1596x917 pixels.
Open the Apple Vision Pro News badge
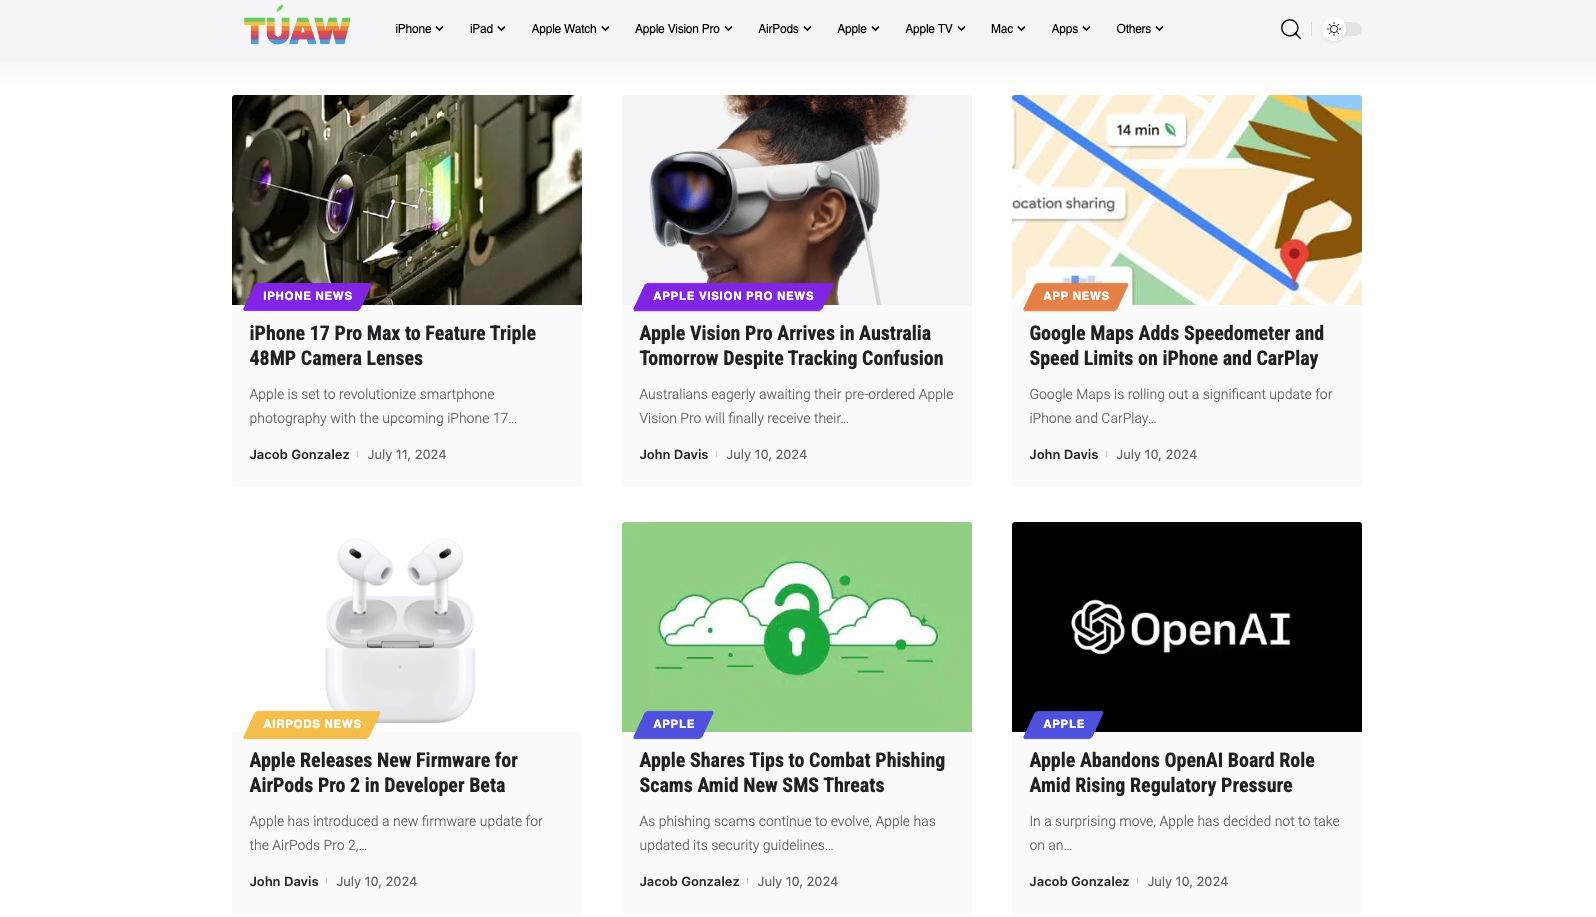[733, 296]
